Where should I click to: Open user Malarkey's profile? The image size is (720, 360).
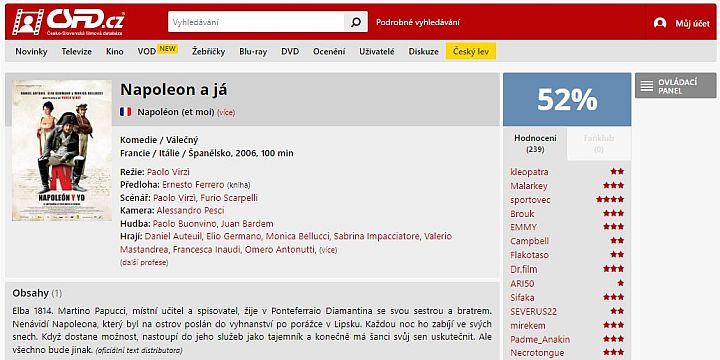(x=529, y=186)
